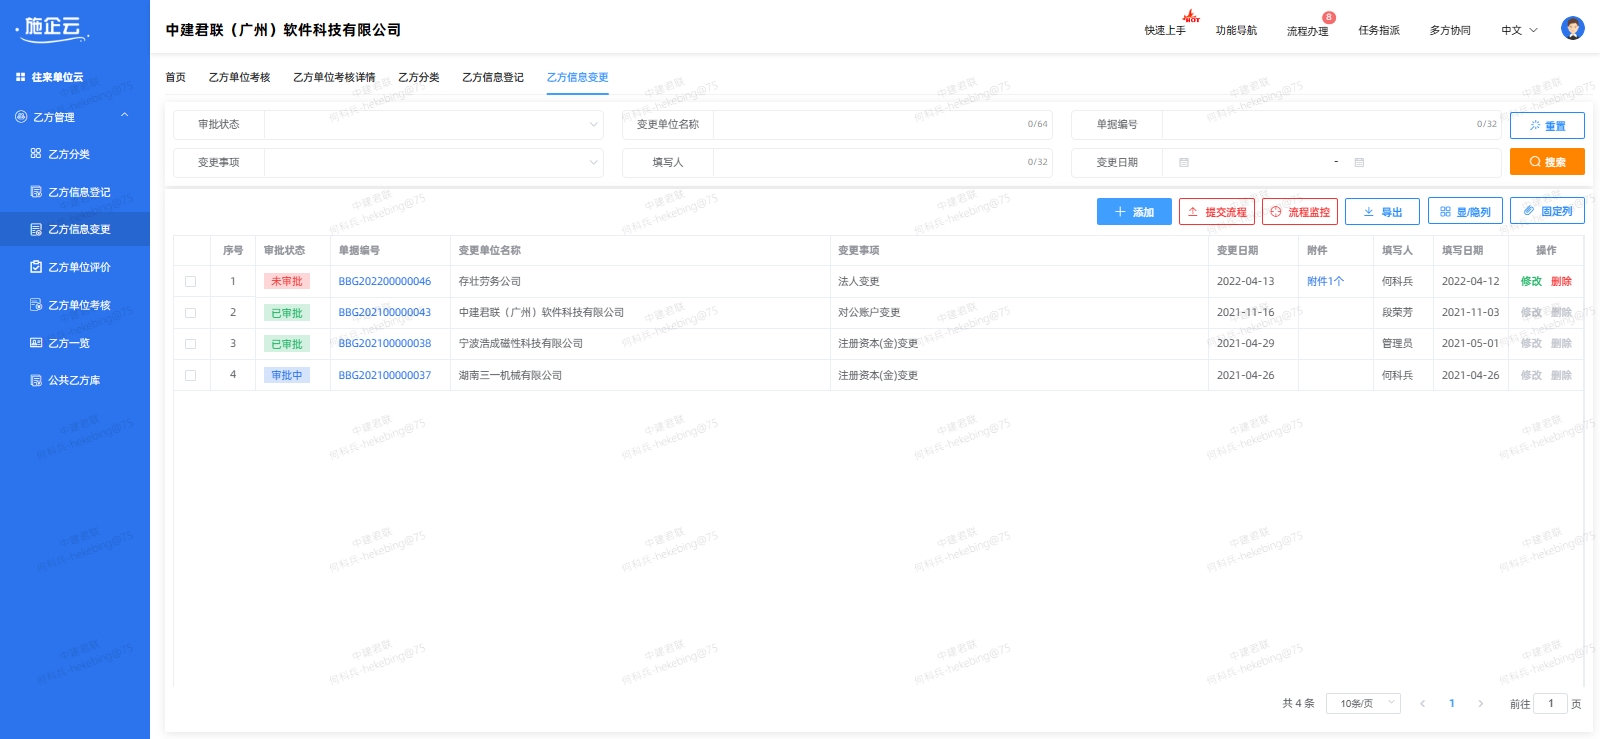This screenshot has height=739, width=1600.
Task: Click the 乙方分类 sidebar icon
Action: pyautogui.click(x=36, y=154)
